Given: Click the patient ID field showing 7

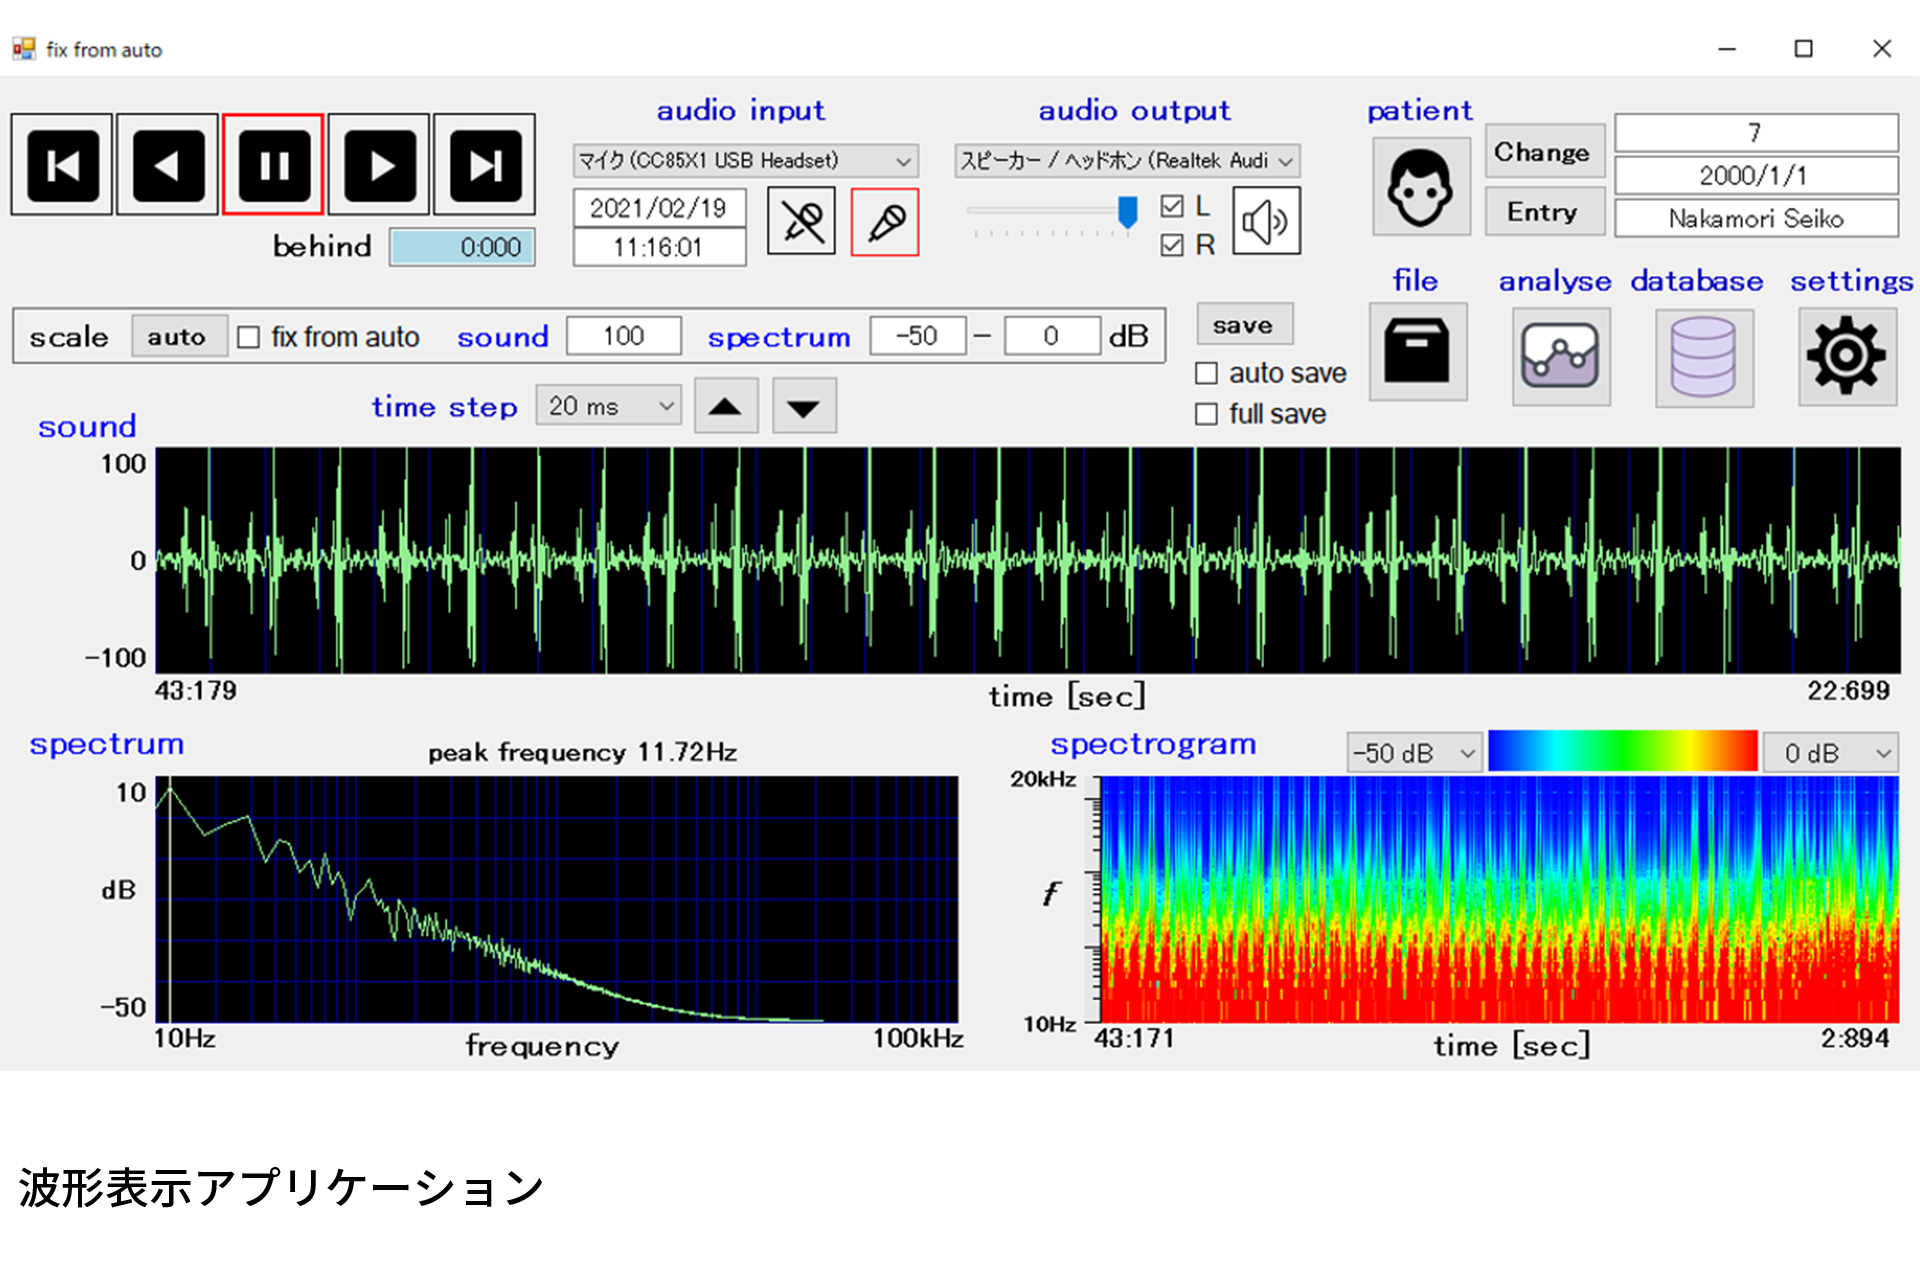Looking at the screenshot, I should [1755, 133].
